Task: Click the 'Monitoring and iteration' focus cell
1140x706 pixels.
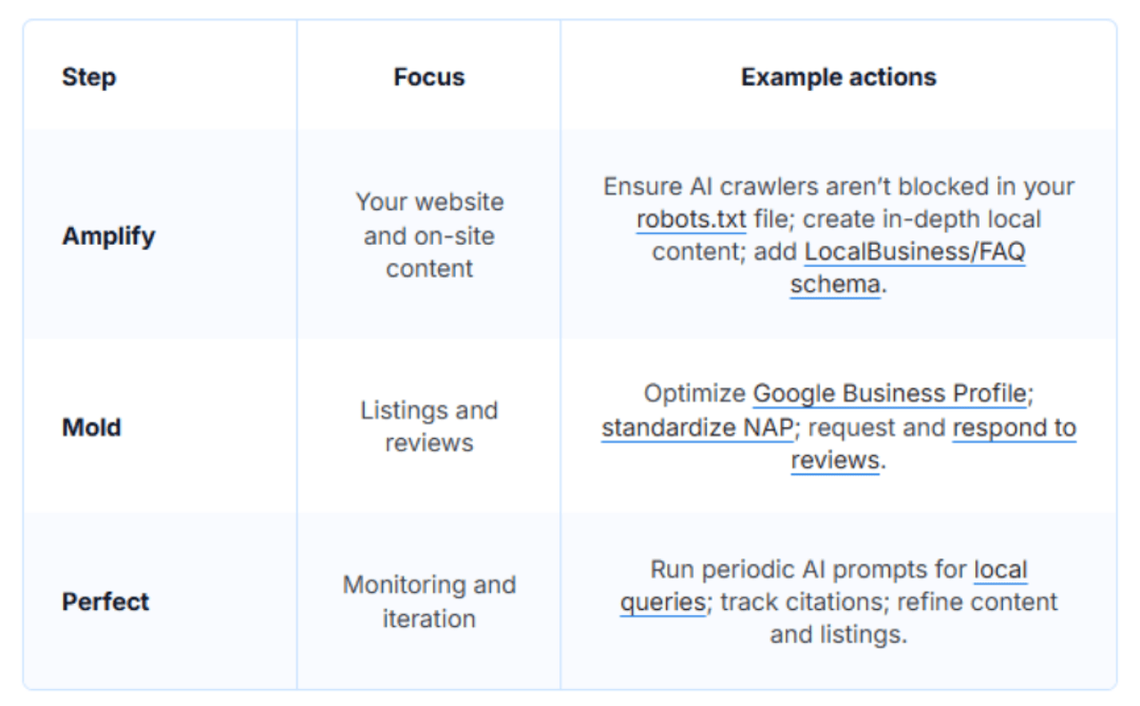Action: [x=429, y=601]
